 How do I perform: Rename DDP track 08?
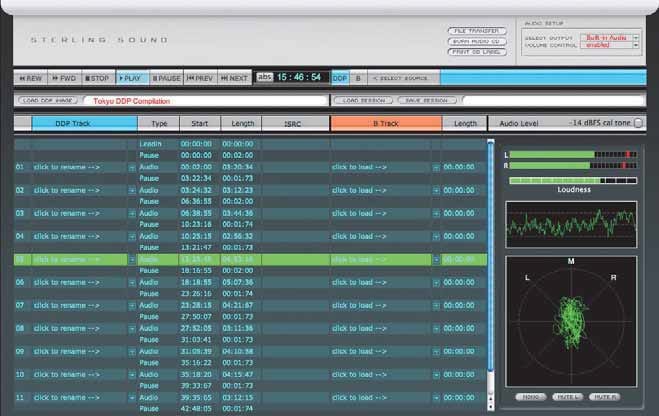[67, 329]
